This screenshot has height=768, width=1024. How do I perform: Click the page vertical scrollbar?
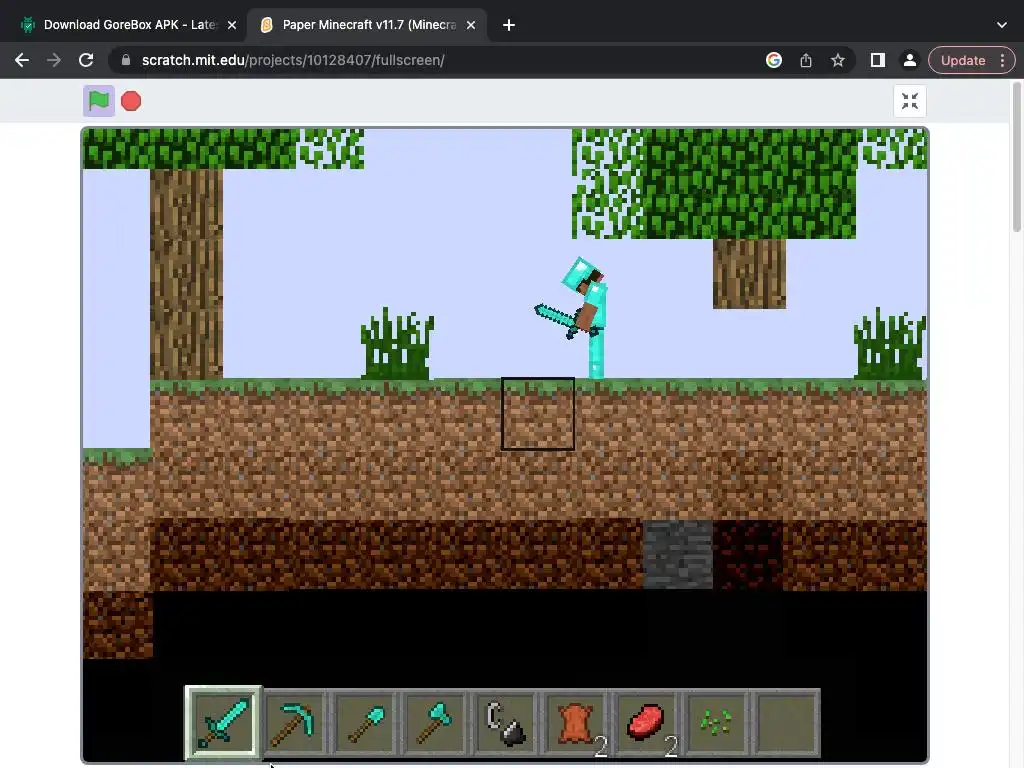click(x=1017, y=157)
